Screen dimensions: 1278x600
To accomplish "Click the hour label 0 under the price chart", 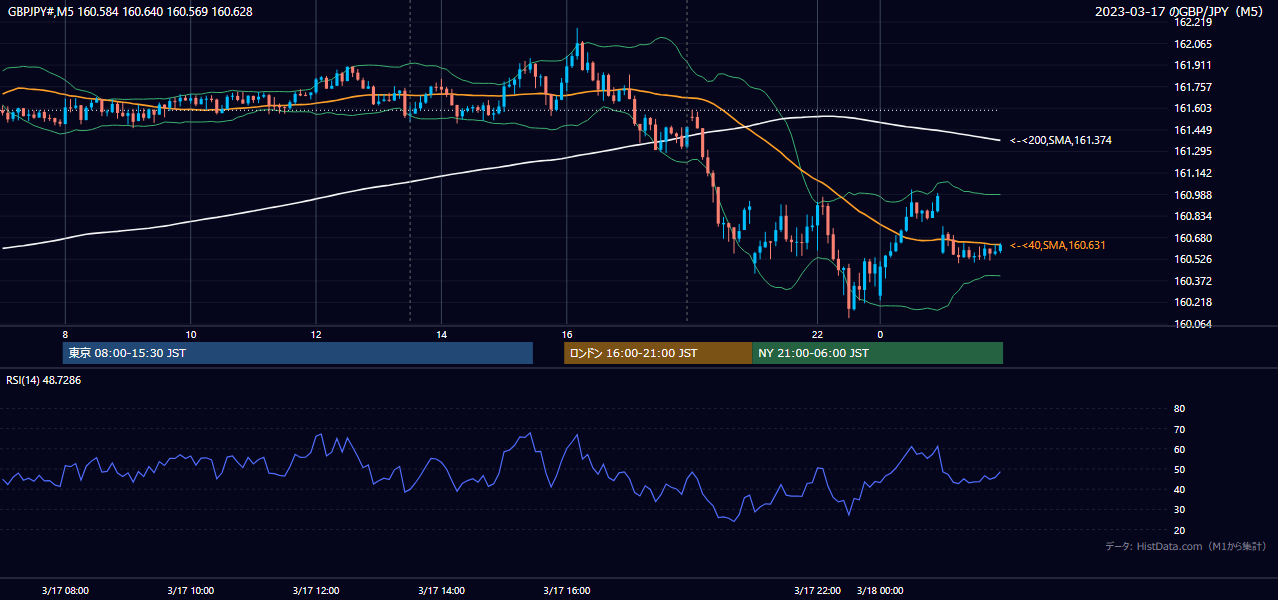I will [x=881, y=334].
